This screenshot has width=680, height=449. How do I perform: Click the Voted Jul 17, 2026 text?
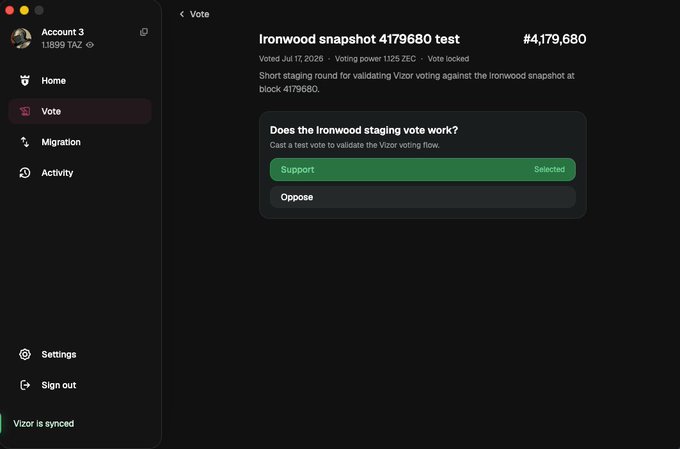click(291, 59)
